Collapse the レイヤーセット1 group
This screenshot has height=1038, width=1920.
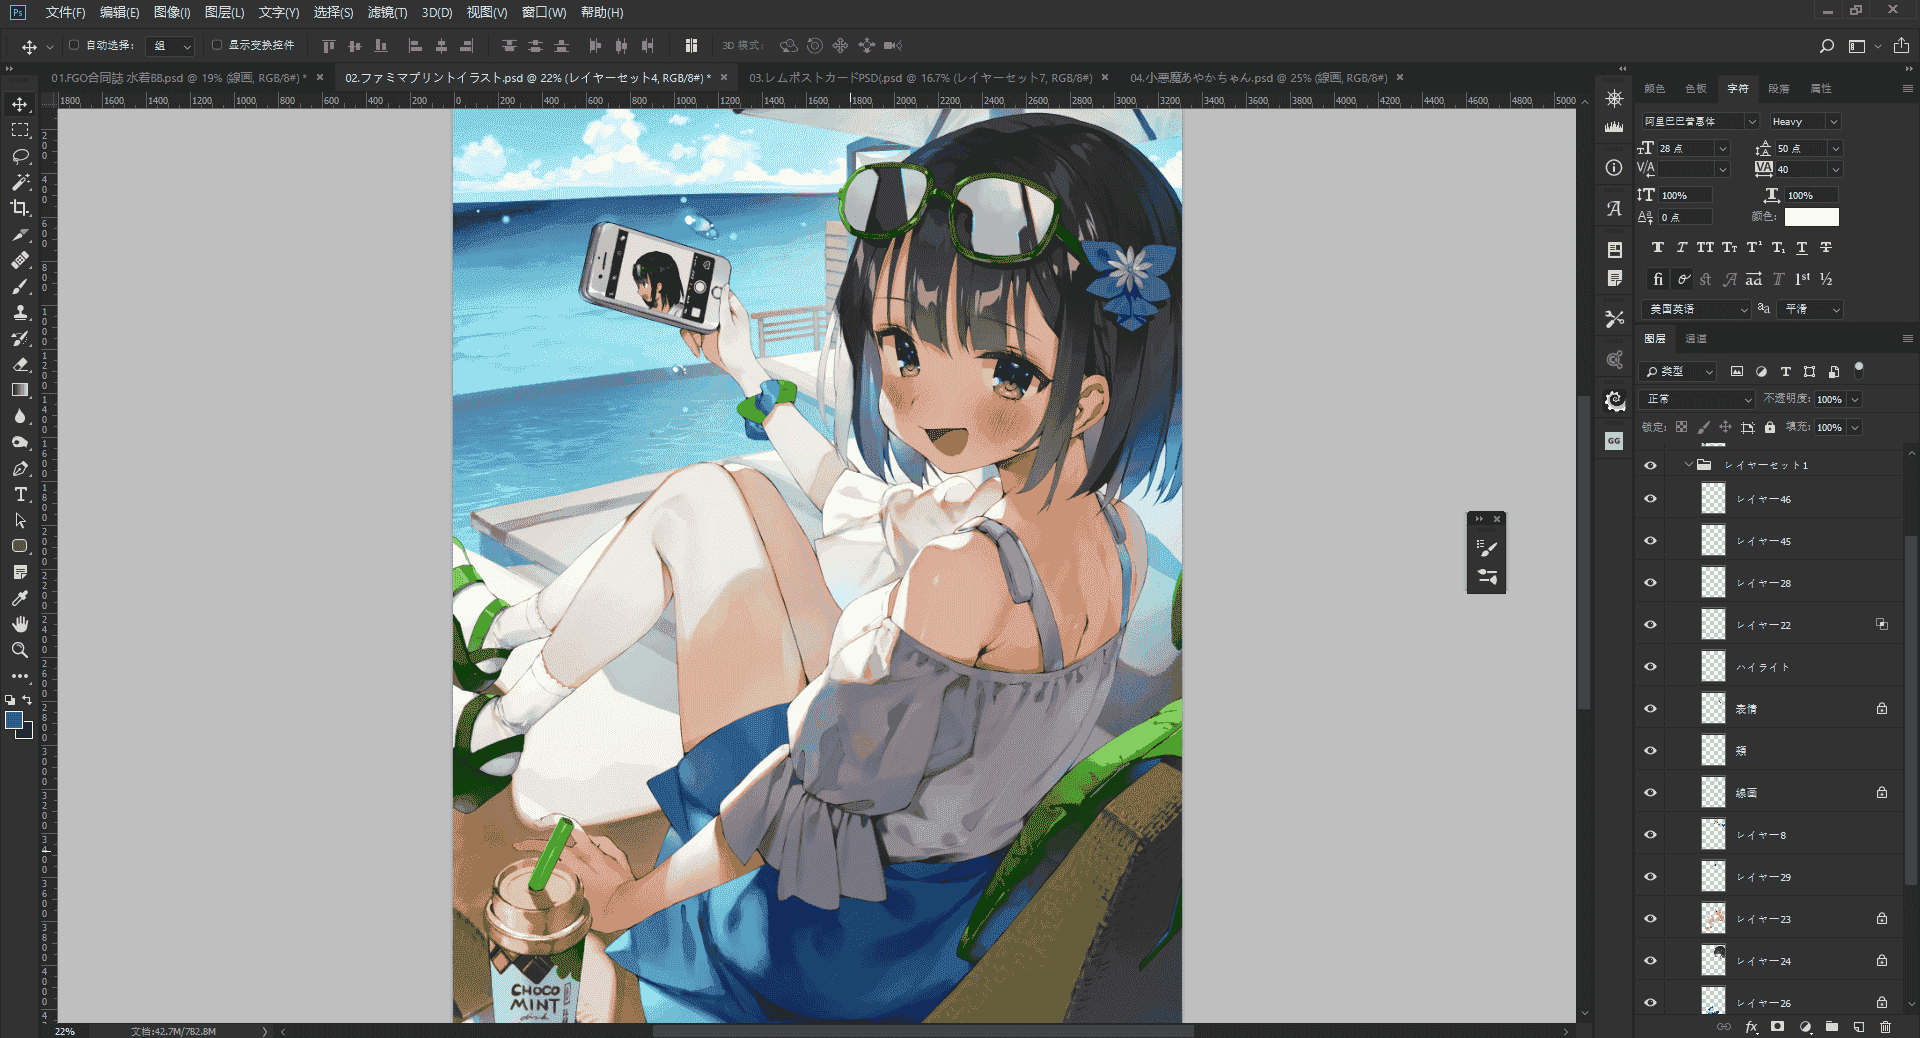click(x=1689, y=465)
